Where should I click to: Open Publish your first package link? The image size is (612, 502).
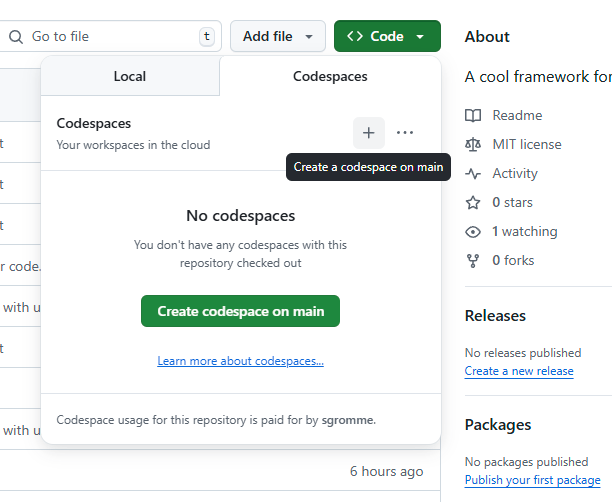tap(532, 480)
